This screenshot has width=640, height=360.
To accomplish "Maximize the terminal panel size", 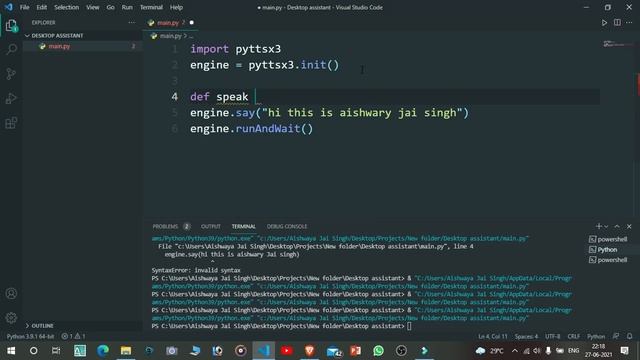I will tap(617, 226).
